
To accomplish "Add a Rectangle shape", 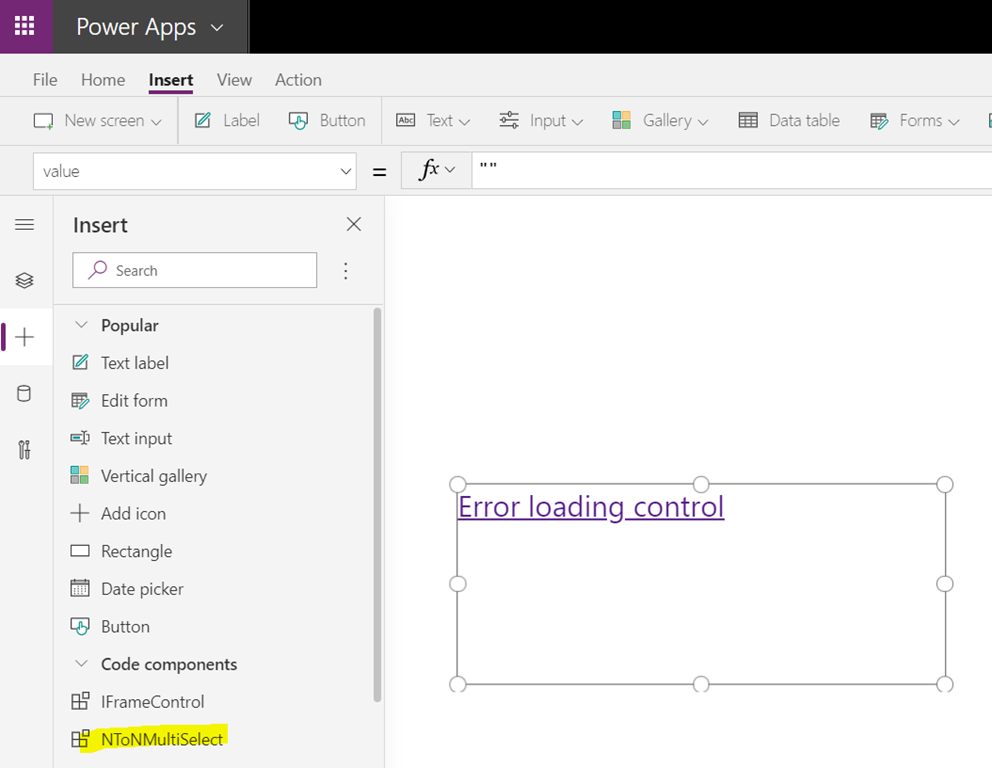I will coord(137,552).
